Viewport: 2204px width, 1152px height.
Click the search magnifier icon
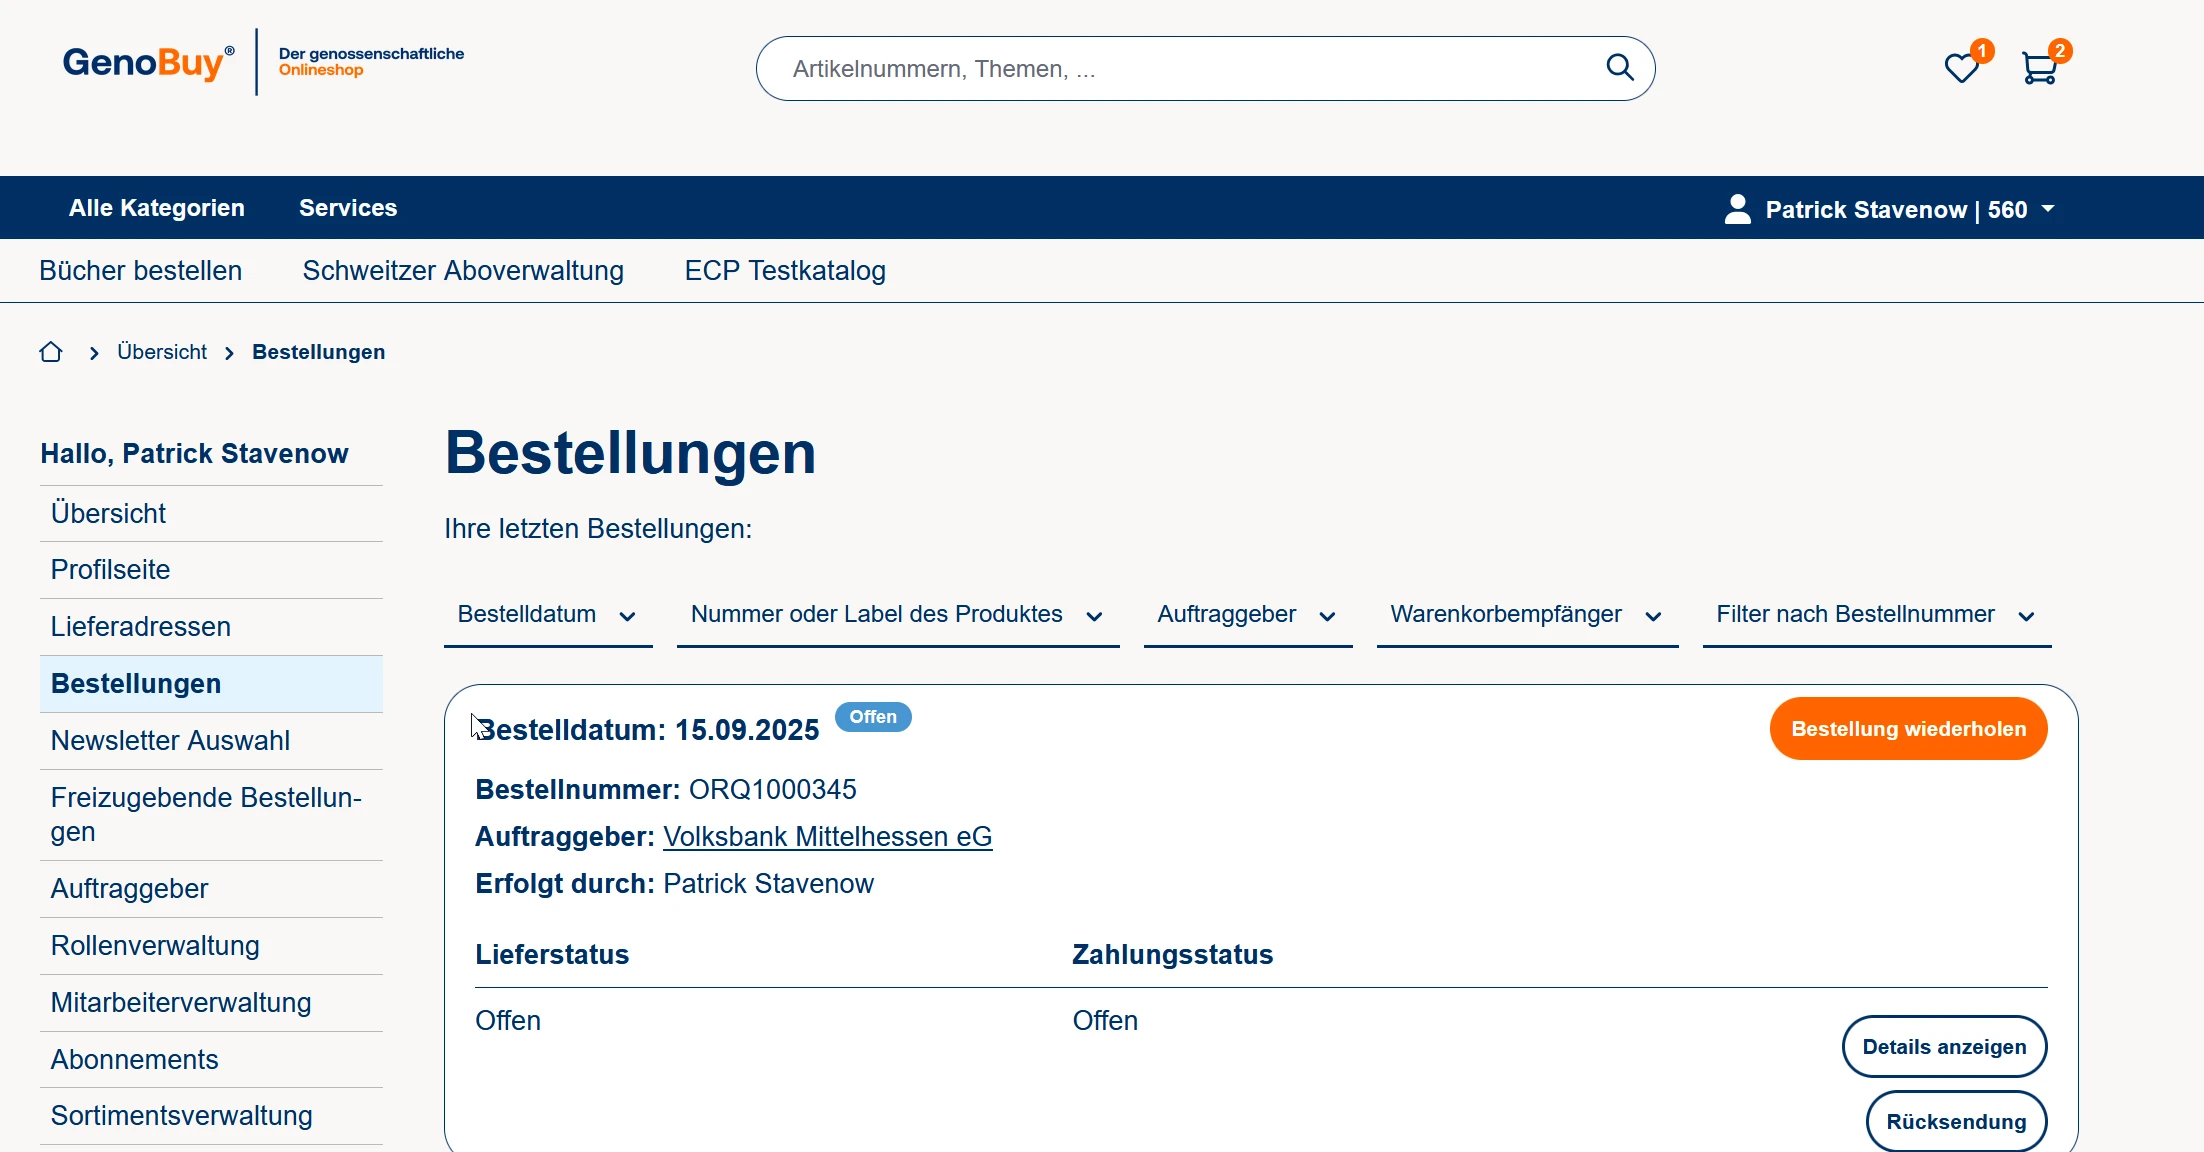coord(1619,68)
